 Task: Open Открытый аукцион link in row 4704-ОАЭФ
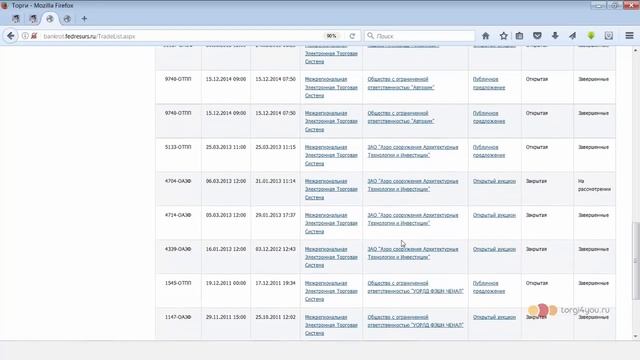494,181
